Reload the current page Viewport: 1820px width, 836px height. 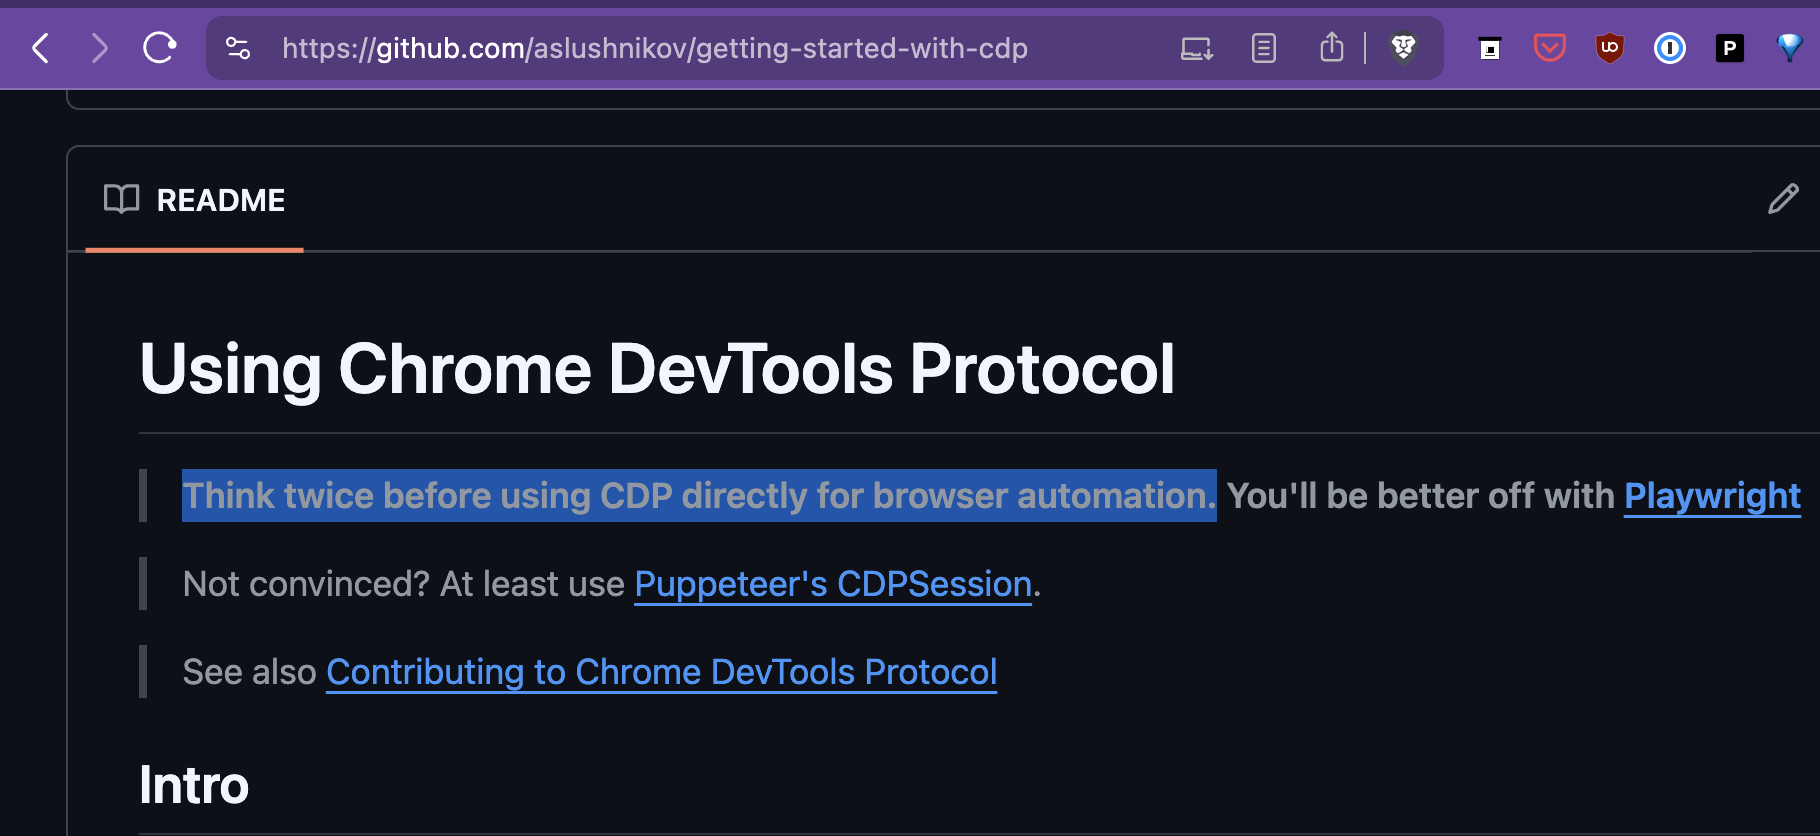point(160,47)
